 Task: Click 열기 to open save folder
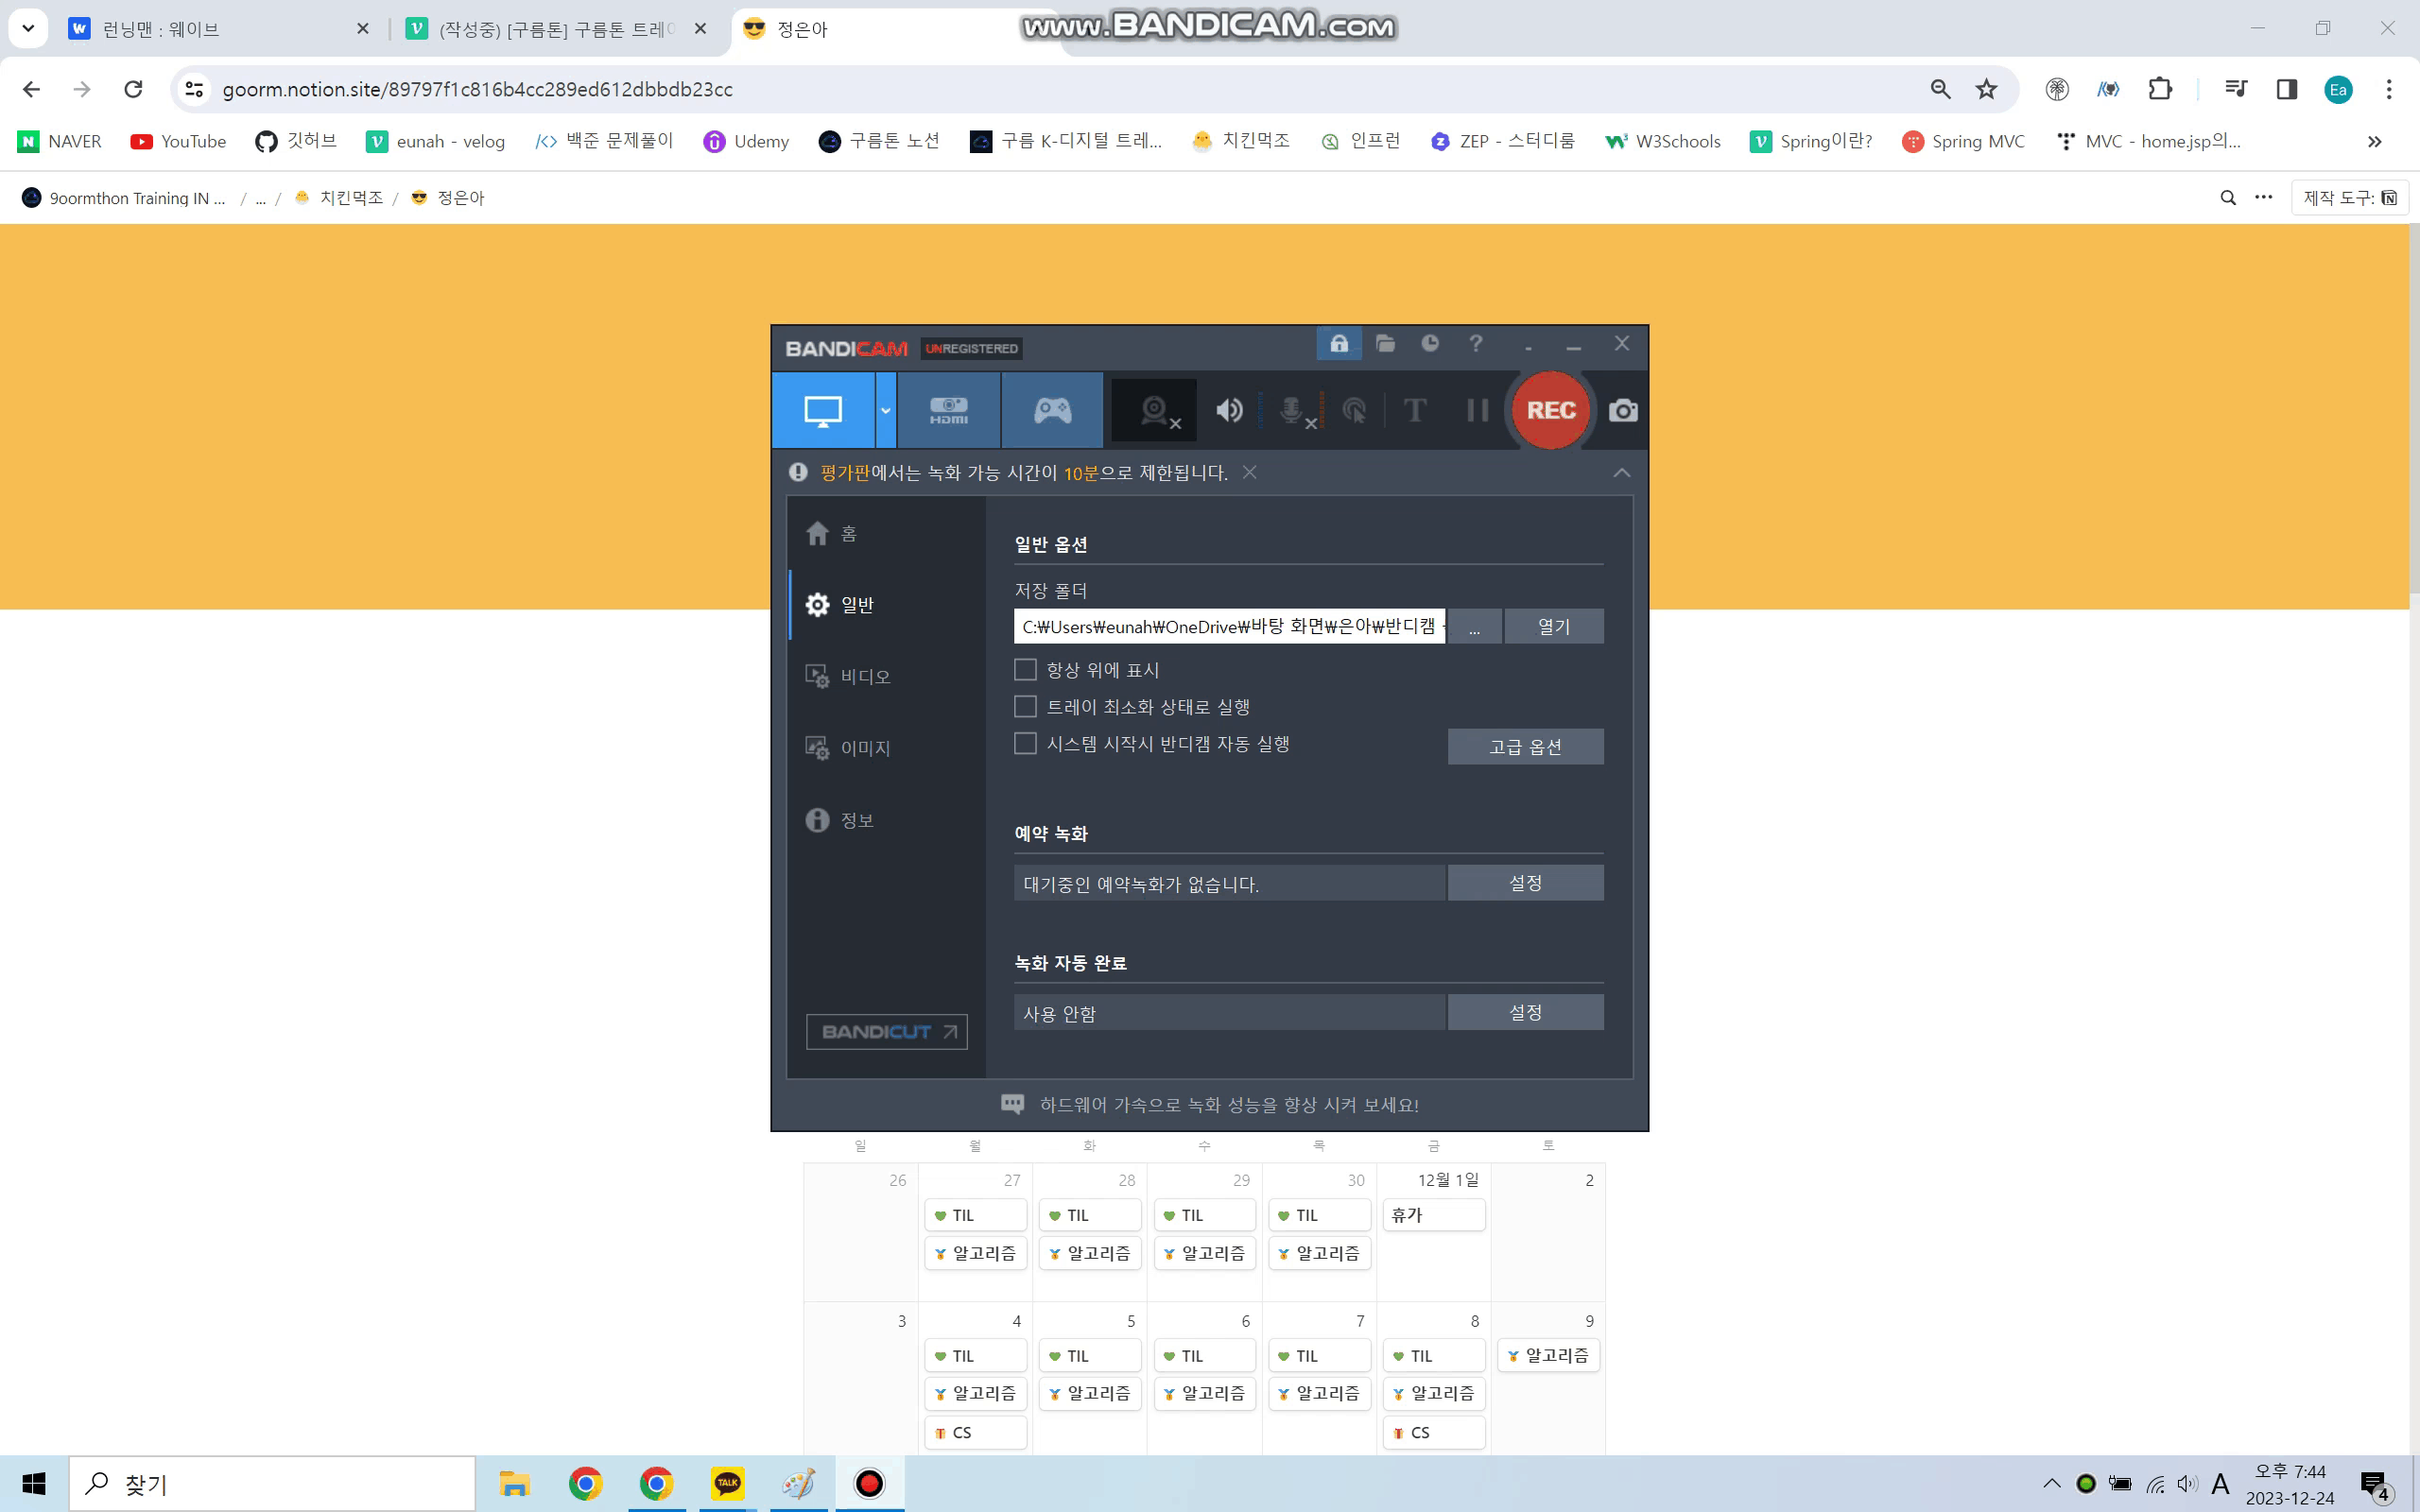click(x=1553, y=626)
